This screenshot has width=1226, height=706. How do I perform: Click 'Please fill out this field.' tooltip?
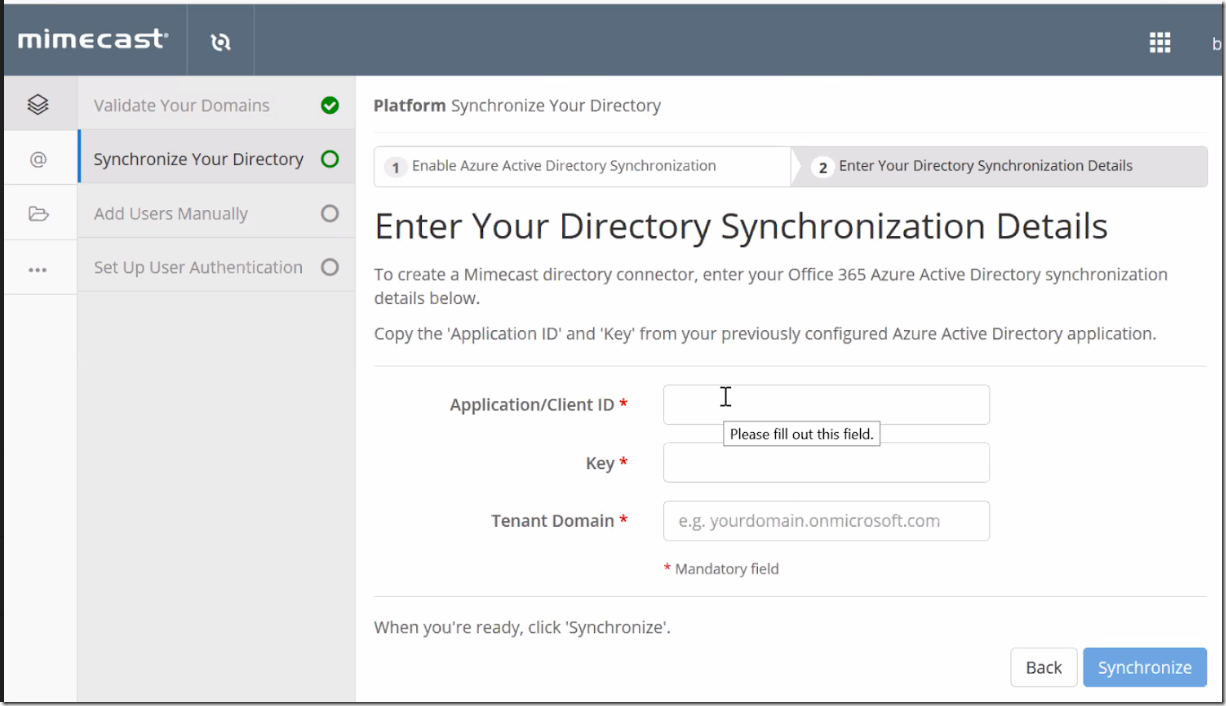pos(802,434)
